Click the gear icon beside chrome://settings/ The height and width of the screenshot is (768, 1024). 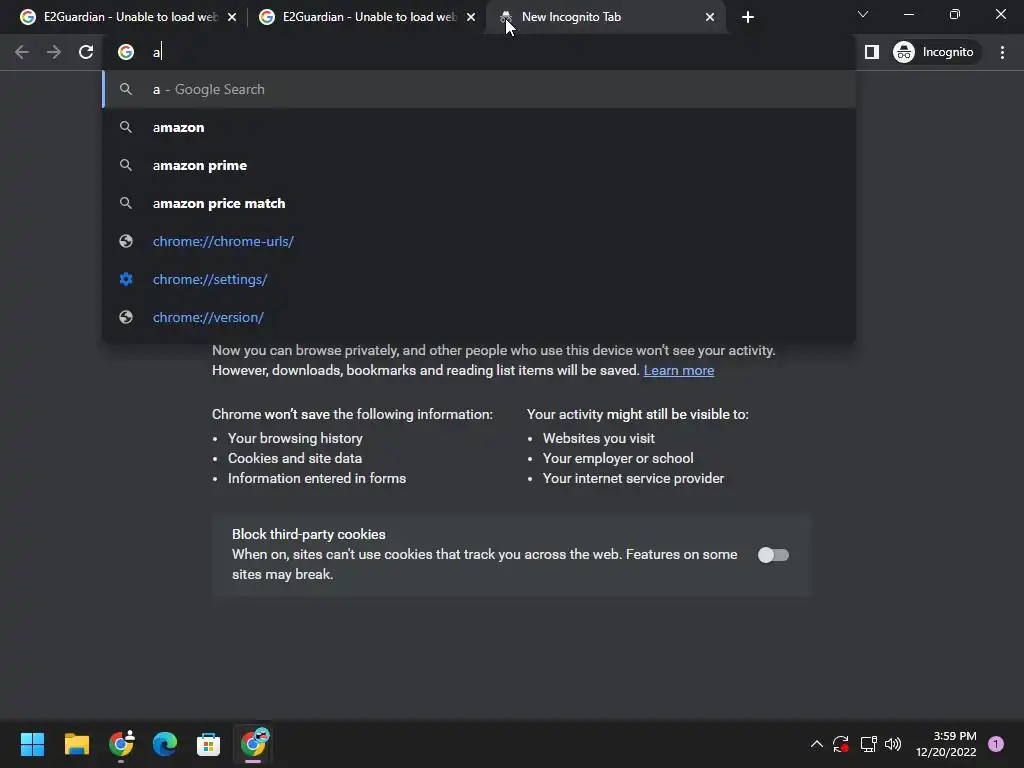pos(126,279)
